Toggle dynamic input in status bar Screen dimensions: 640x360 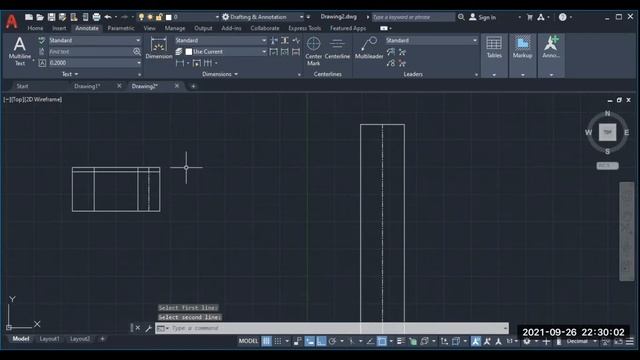tap(310, 341)
